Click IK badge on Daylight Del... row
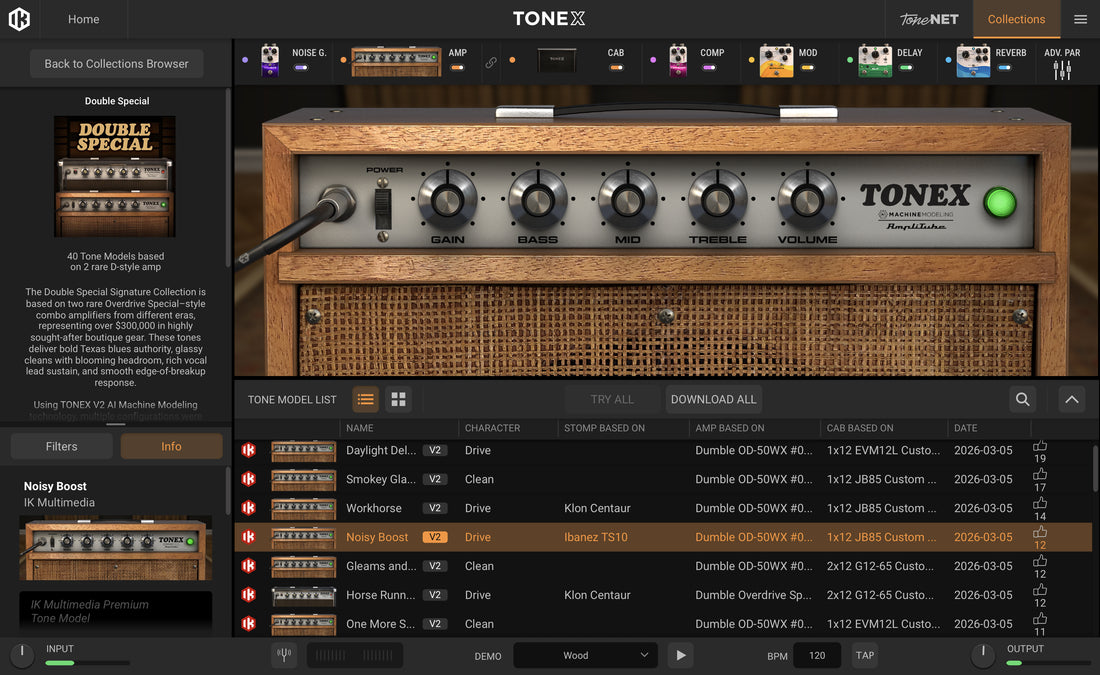This screenshot has width=1100, height=675. pos(248,450)
